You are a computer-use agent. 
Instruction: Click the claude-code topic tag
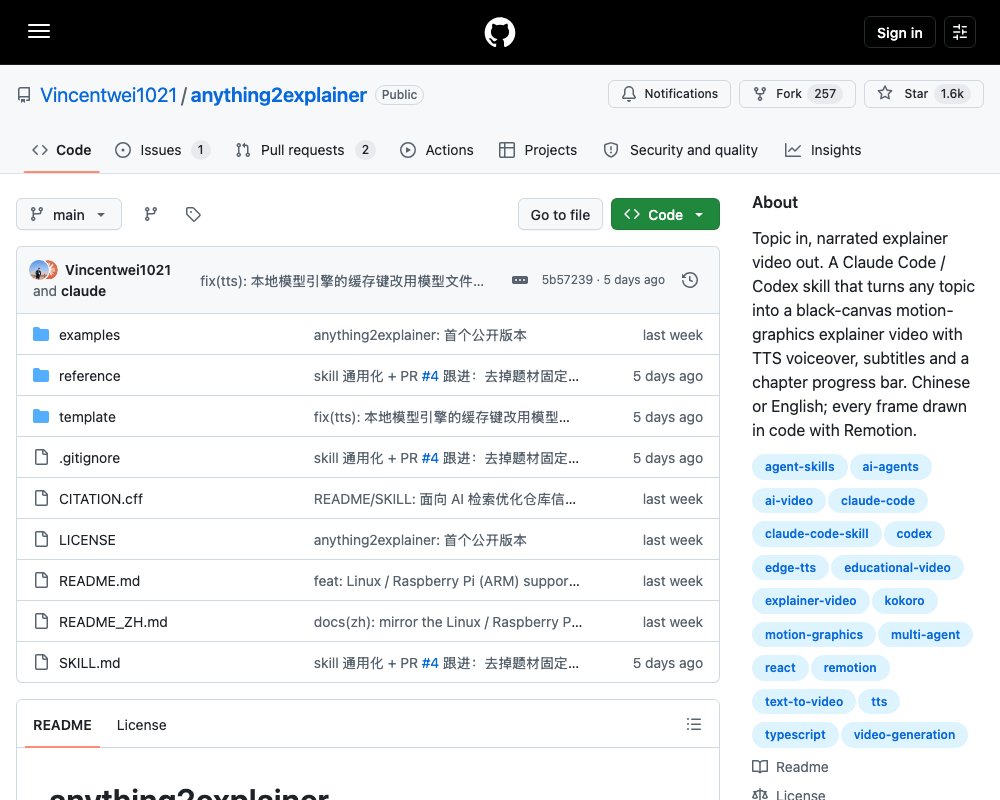click(878, 500)
